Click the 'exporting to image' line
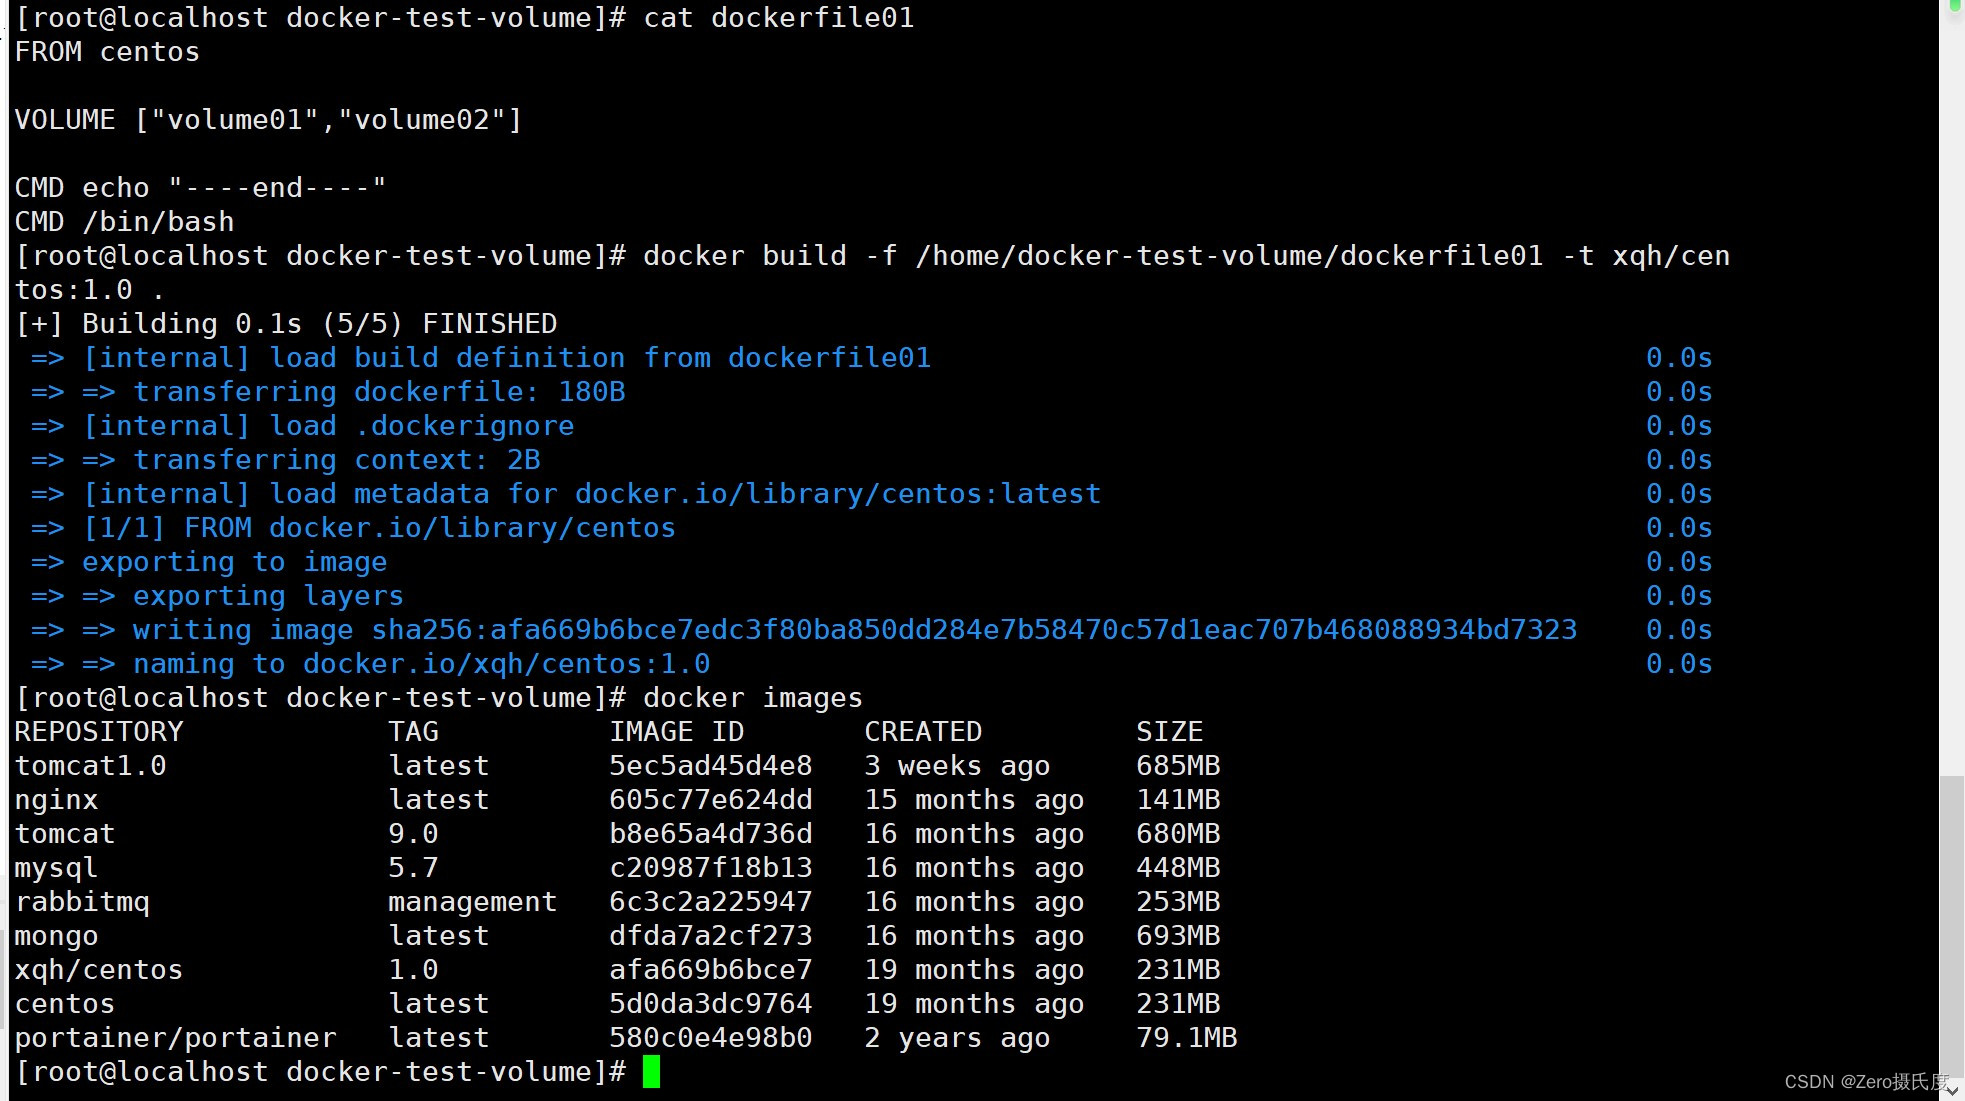Image resolution: width=1965 pixels, height=1101 pixels. (209, 562)
